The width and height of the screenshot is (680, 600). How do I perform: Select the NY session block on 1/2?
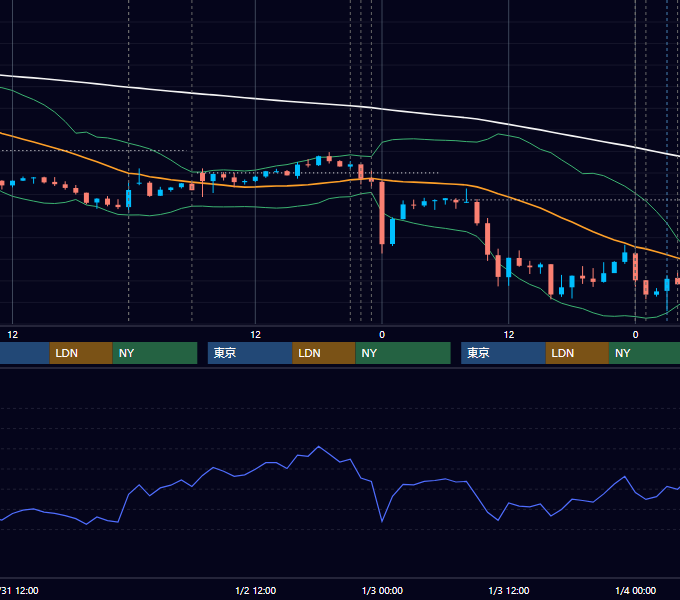point(403,353)
